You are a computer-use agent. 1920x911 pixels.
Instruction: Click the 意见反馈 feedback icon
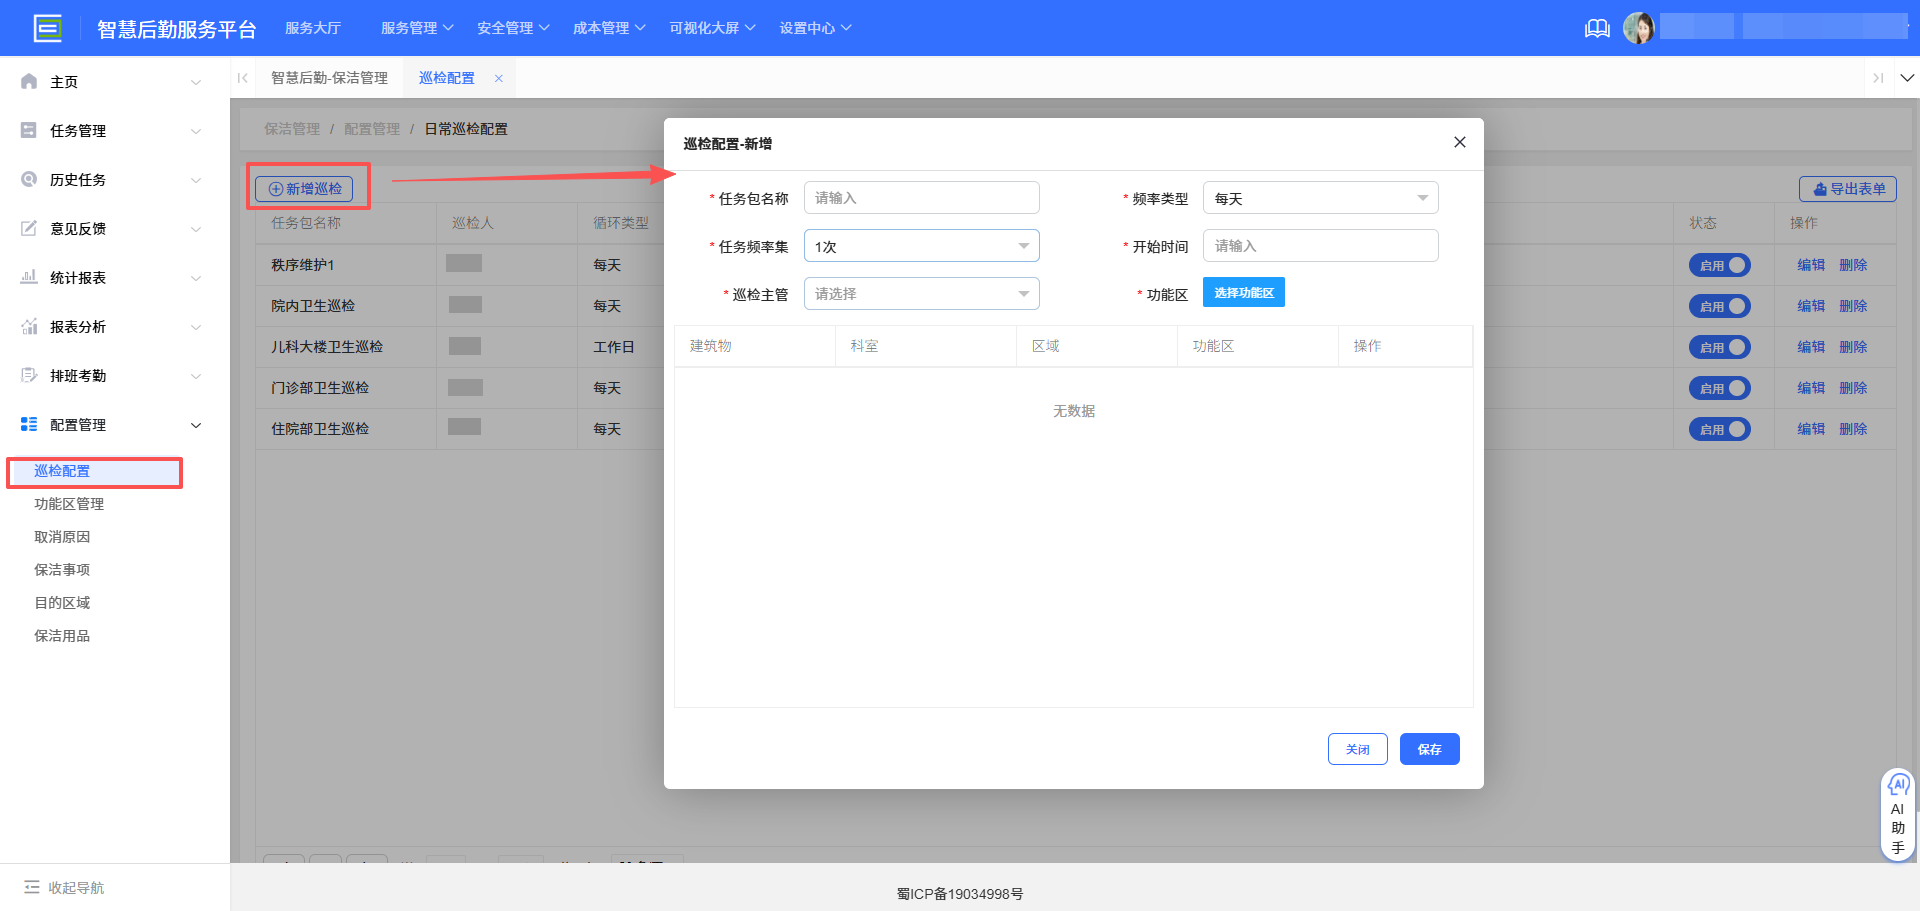[28, 228]
